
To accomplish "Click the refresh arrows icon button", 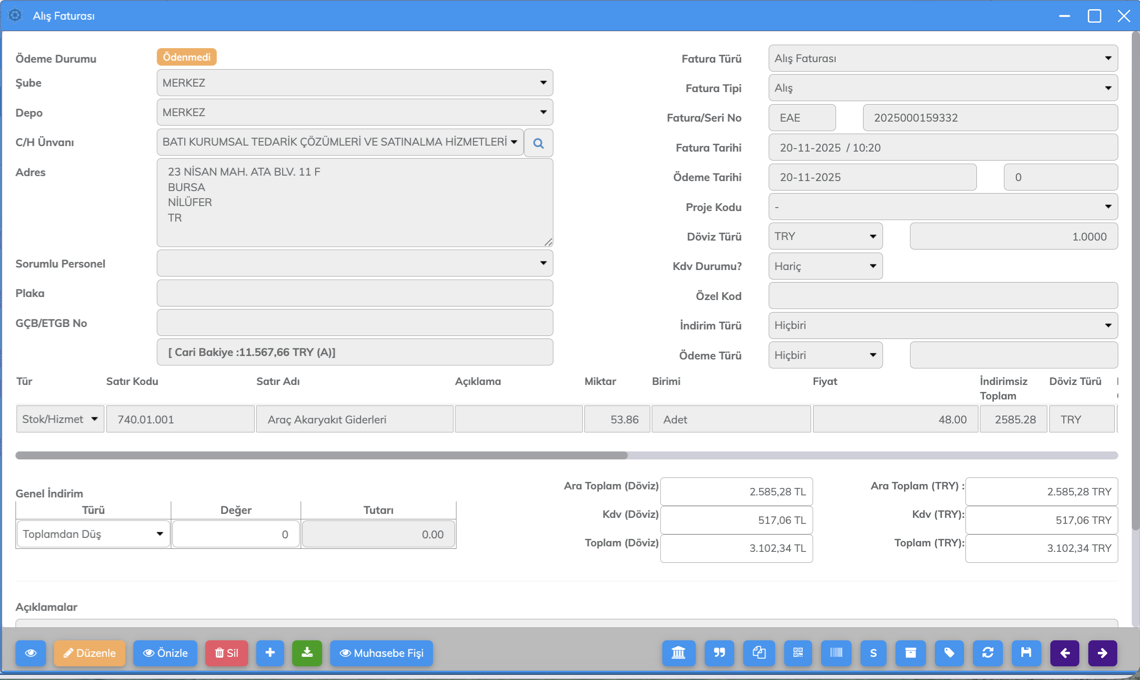I will click(988, 653).
